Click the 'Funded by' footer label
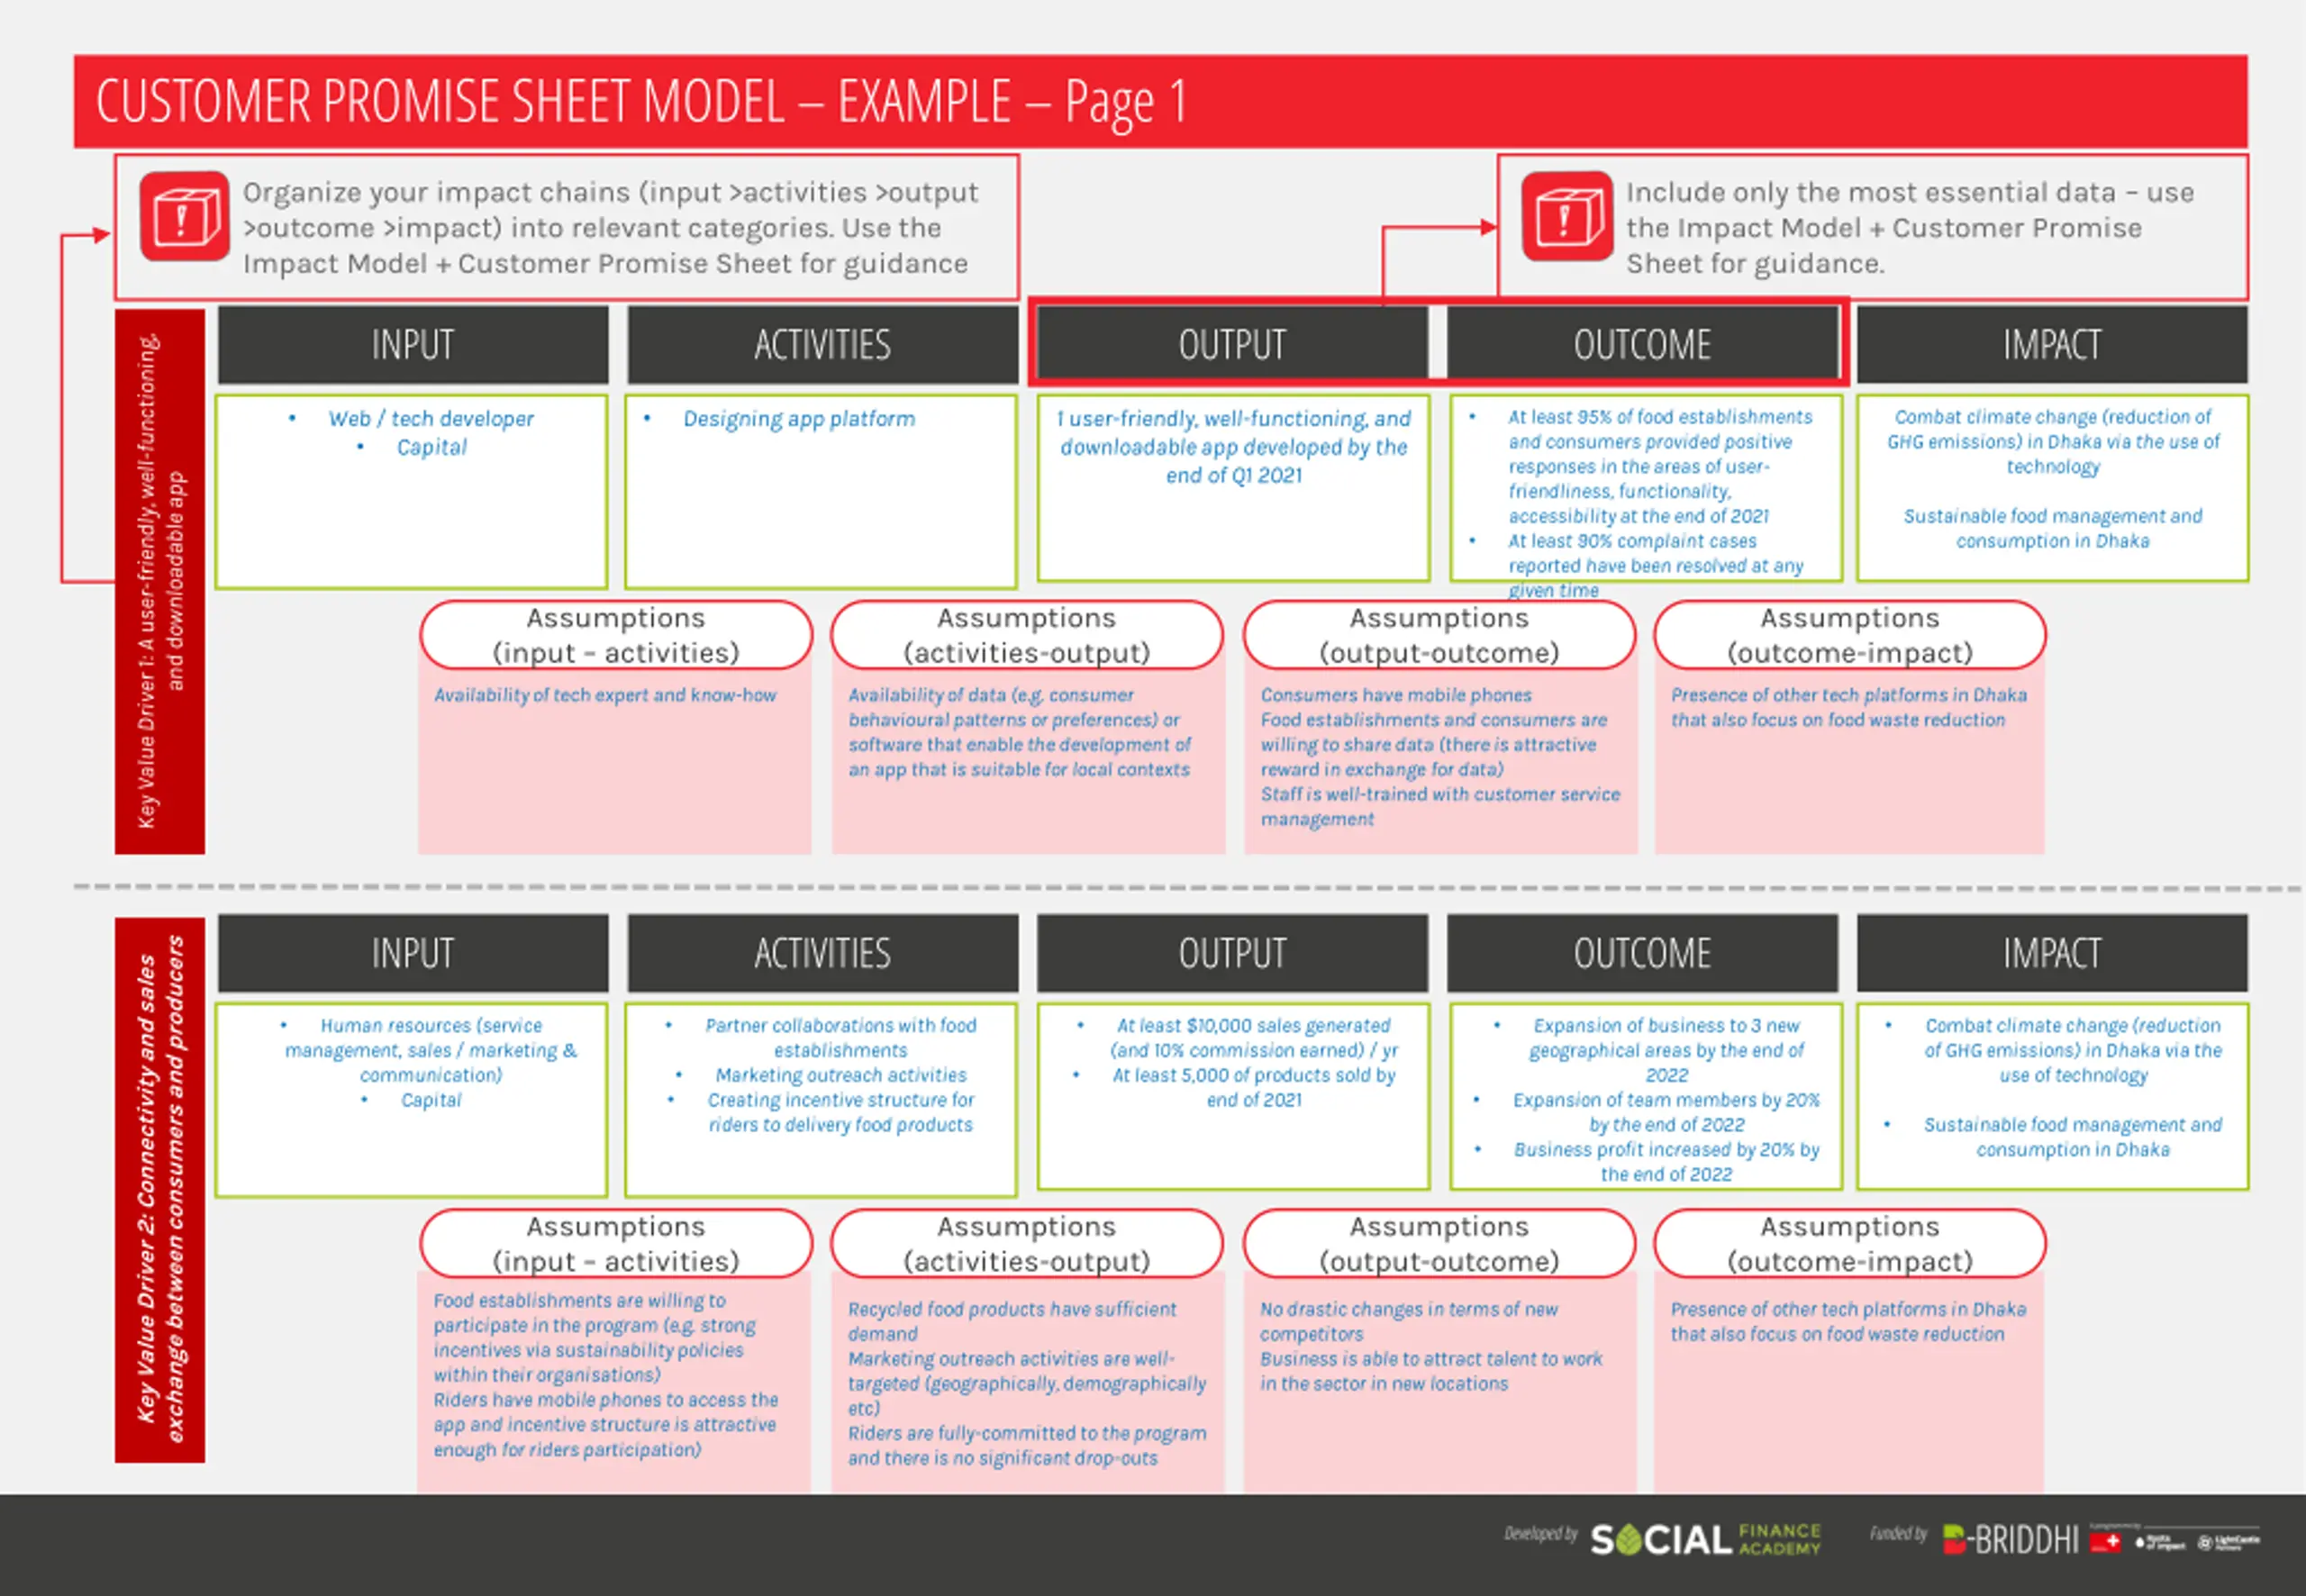 tap(1898, 1533)
